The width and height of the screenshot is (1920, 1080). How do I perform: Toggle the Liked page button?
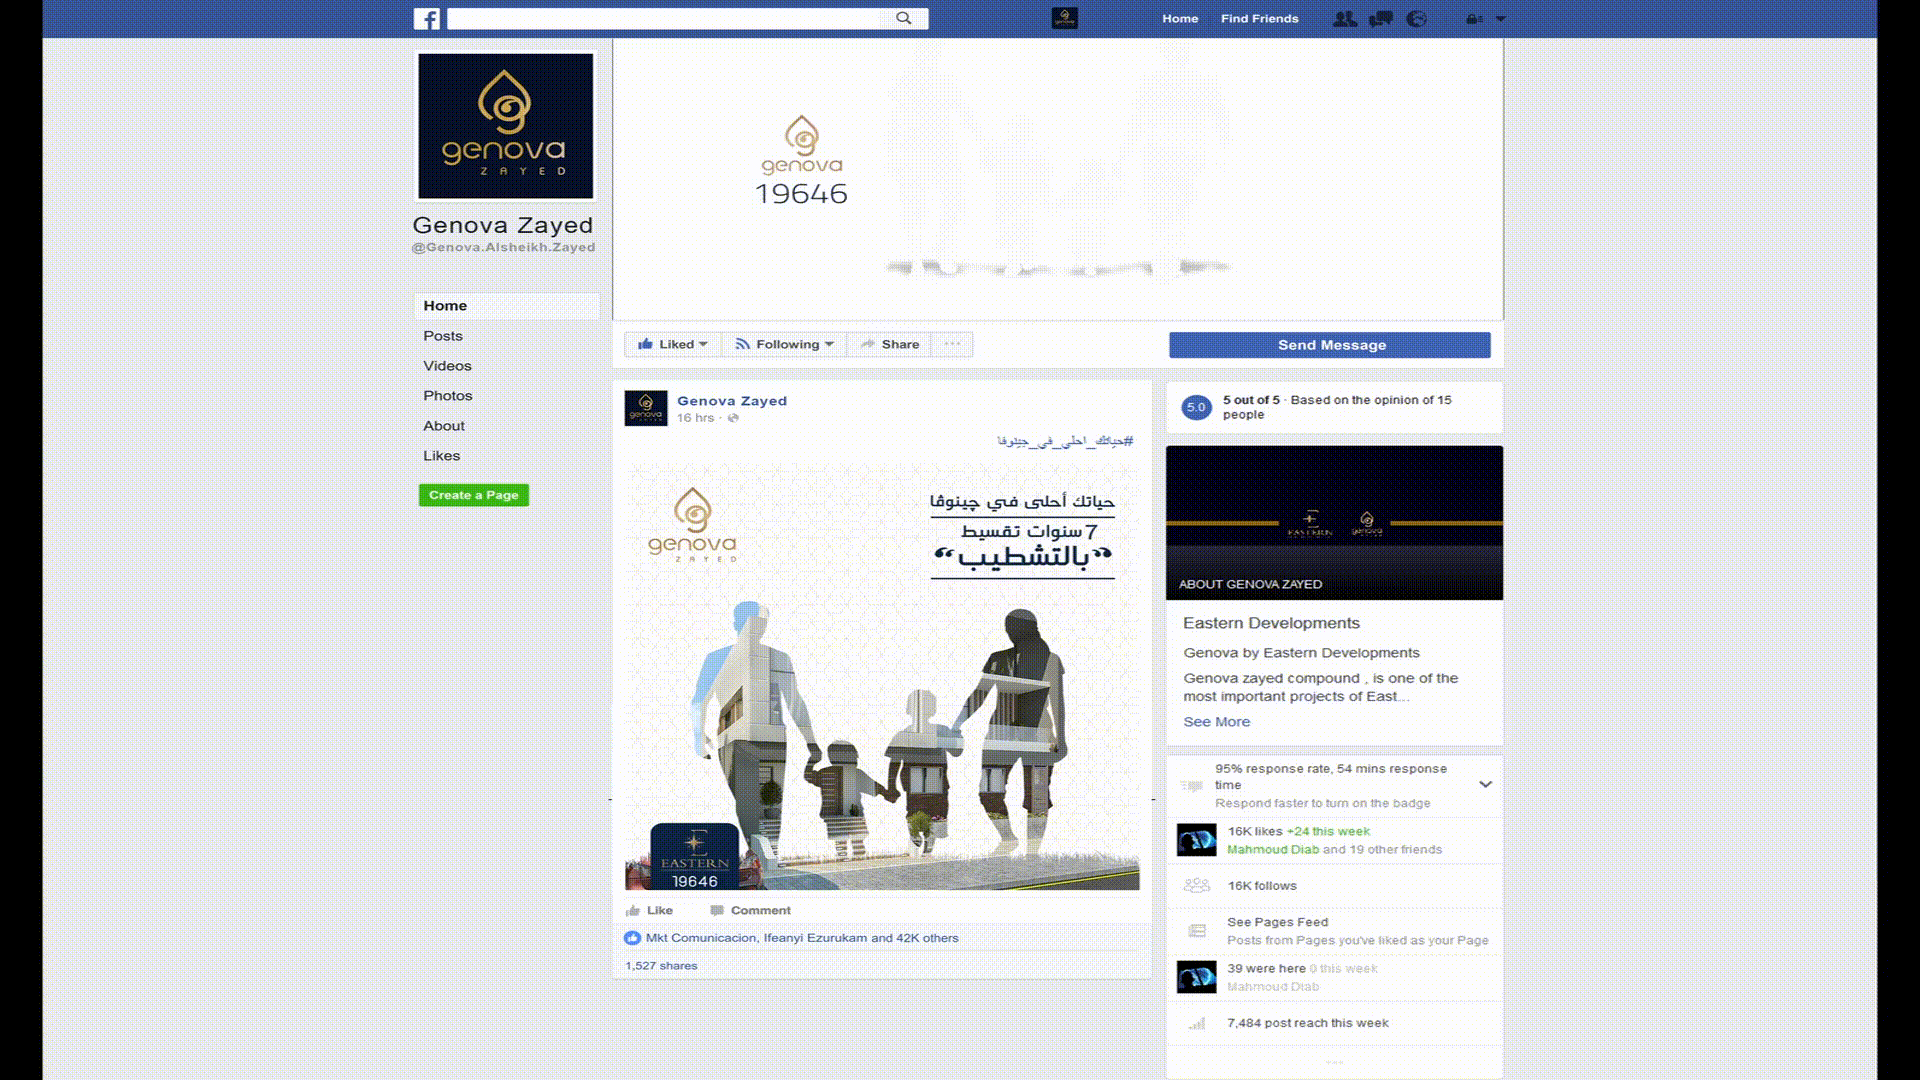(672, 344)
